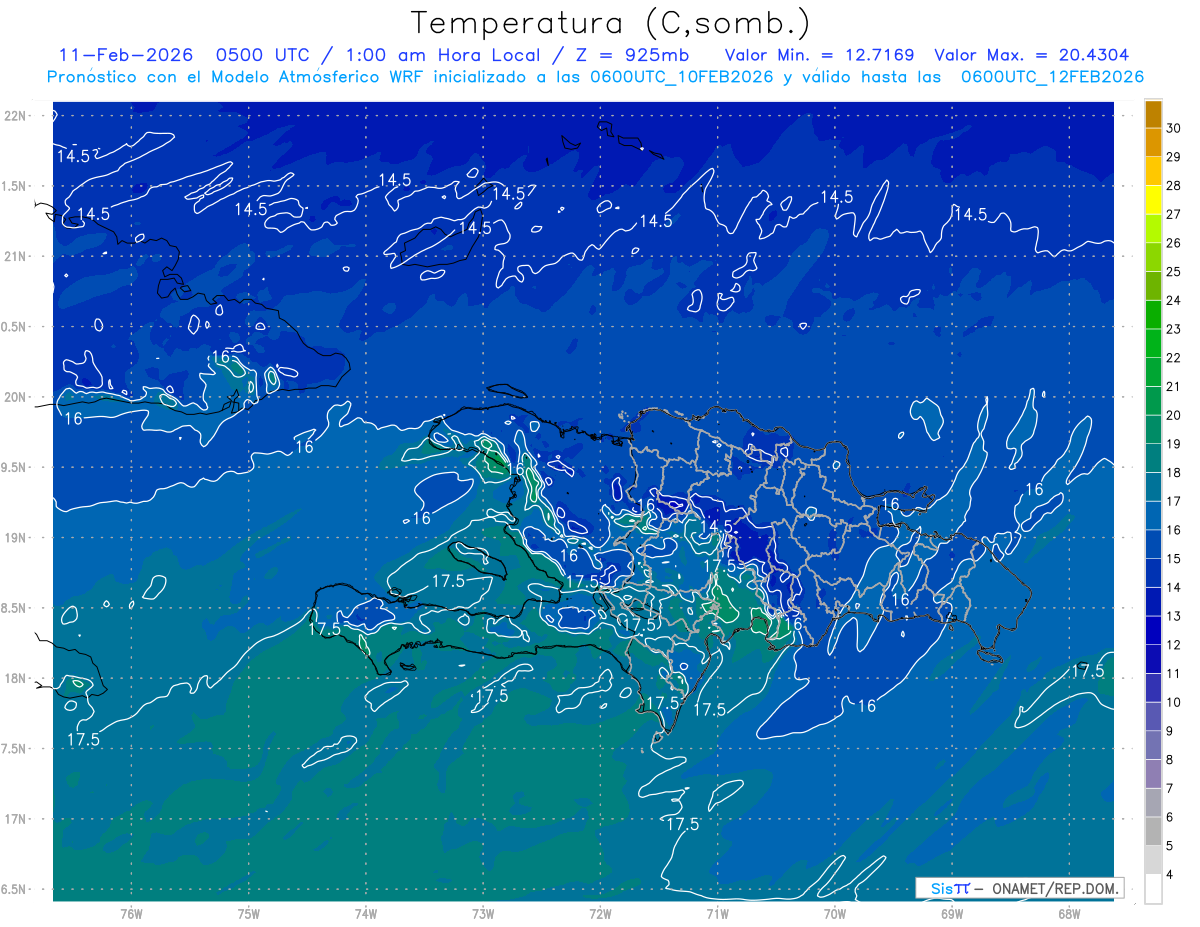Image resolution: width=1200 pixels, height=927 pixels.
Task: Select the '0600UTC_12FEB2026' valid-until time
Action: (x=1053, y=77)
